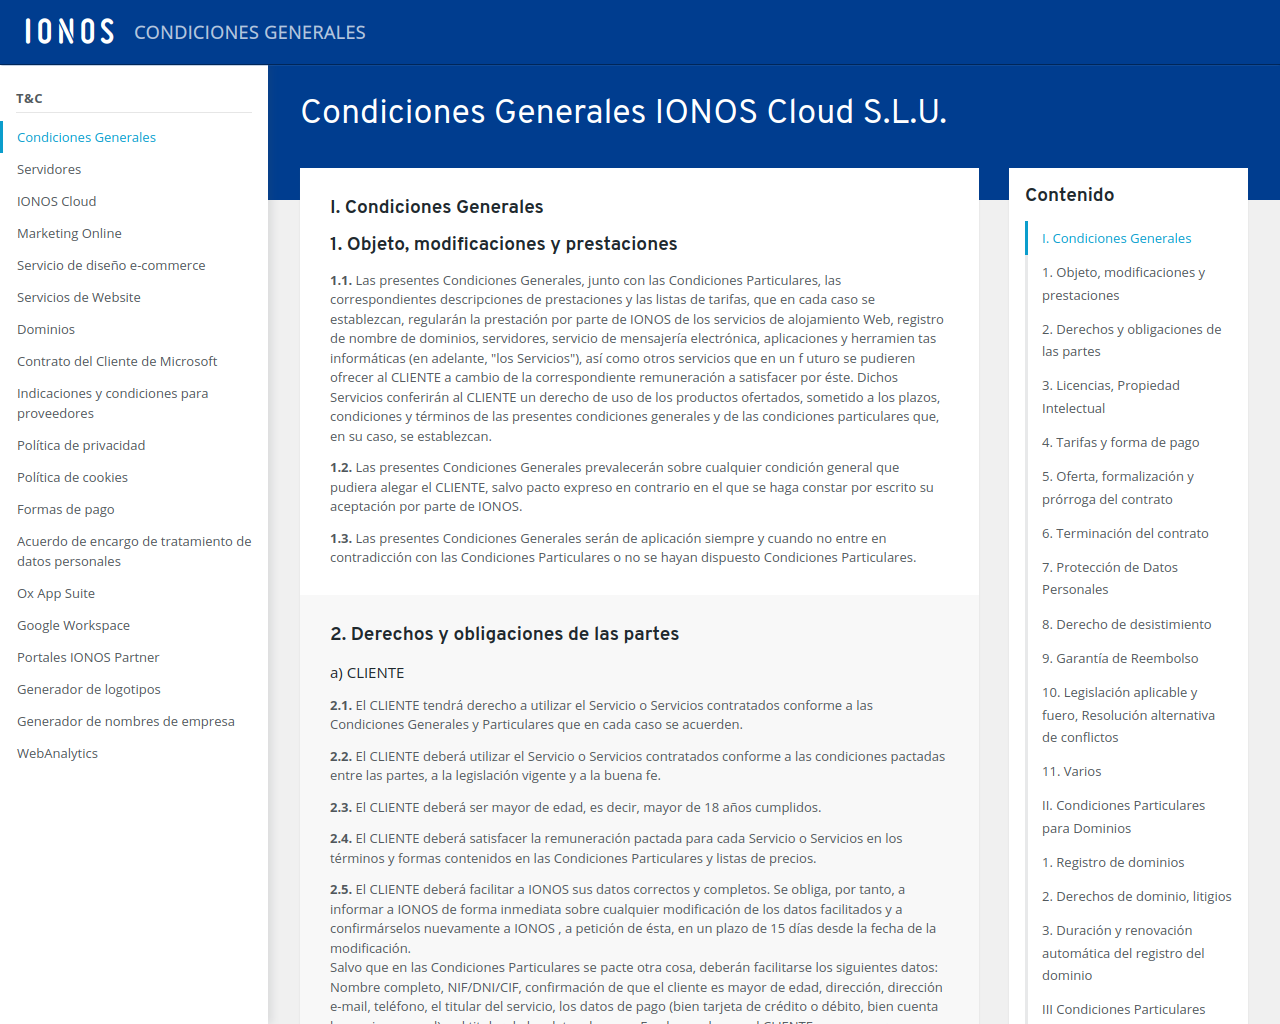
Task: Open Condiciones Generales in left sidebar
Action: pos(86,137)
